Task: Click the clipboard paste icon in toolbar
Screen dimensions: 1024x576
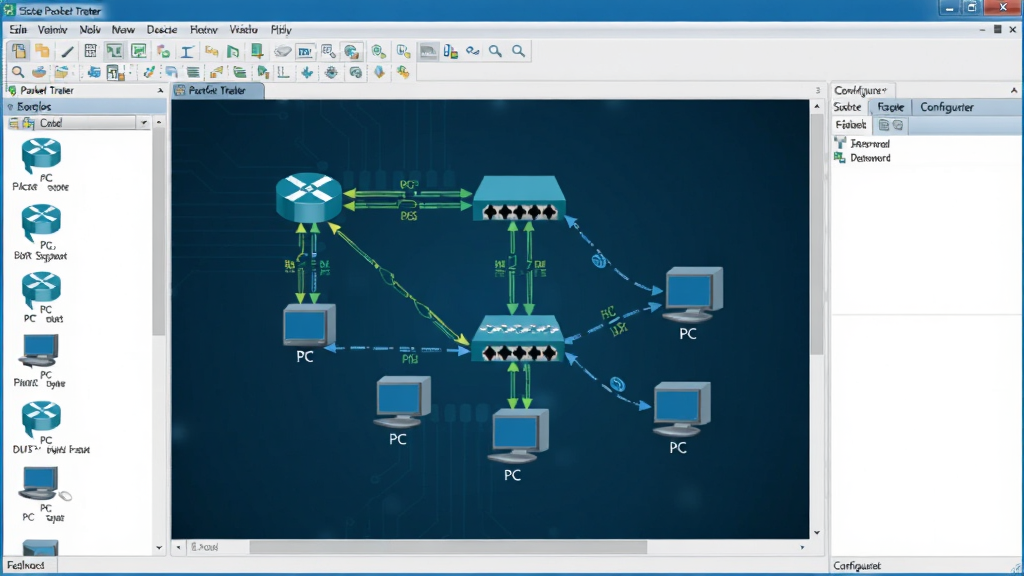Action: (19, 51)
